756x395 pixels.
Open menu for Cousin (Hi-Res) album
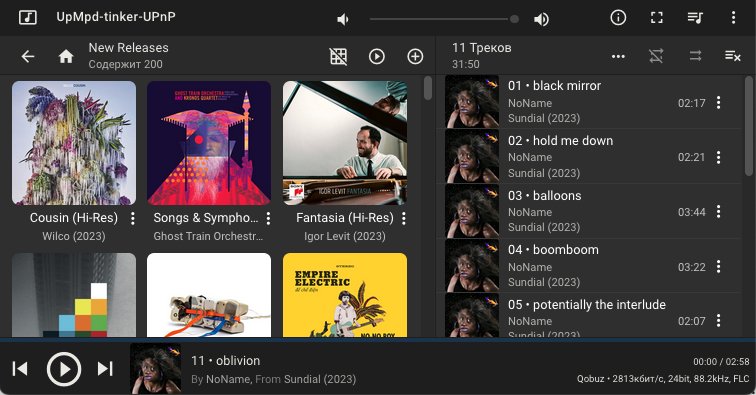(x=133, y=218)
